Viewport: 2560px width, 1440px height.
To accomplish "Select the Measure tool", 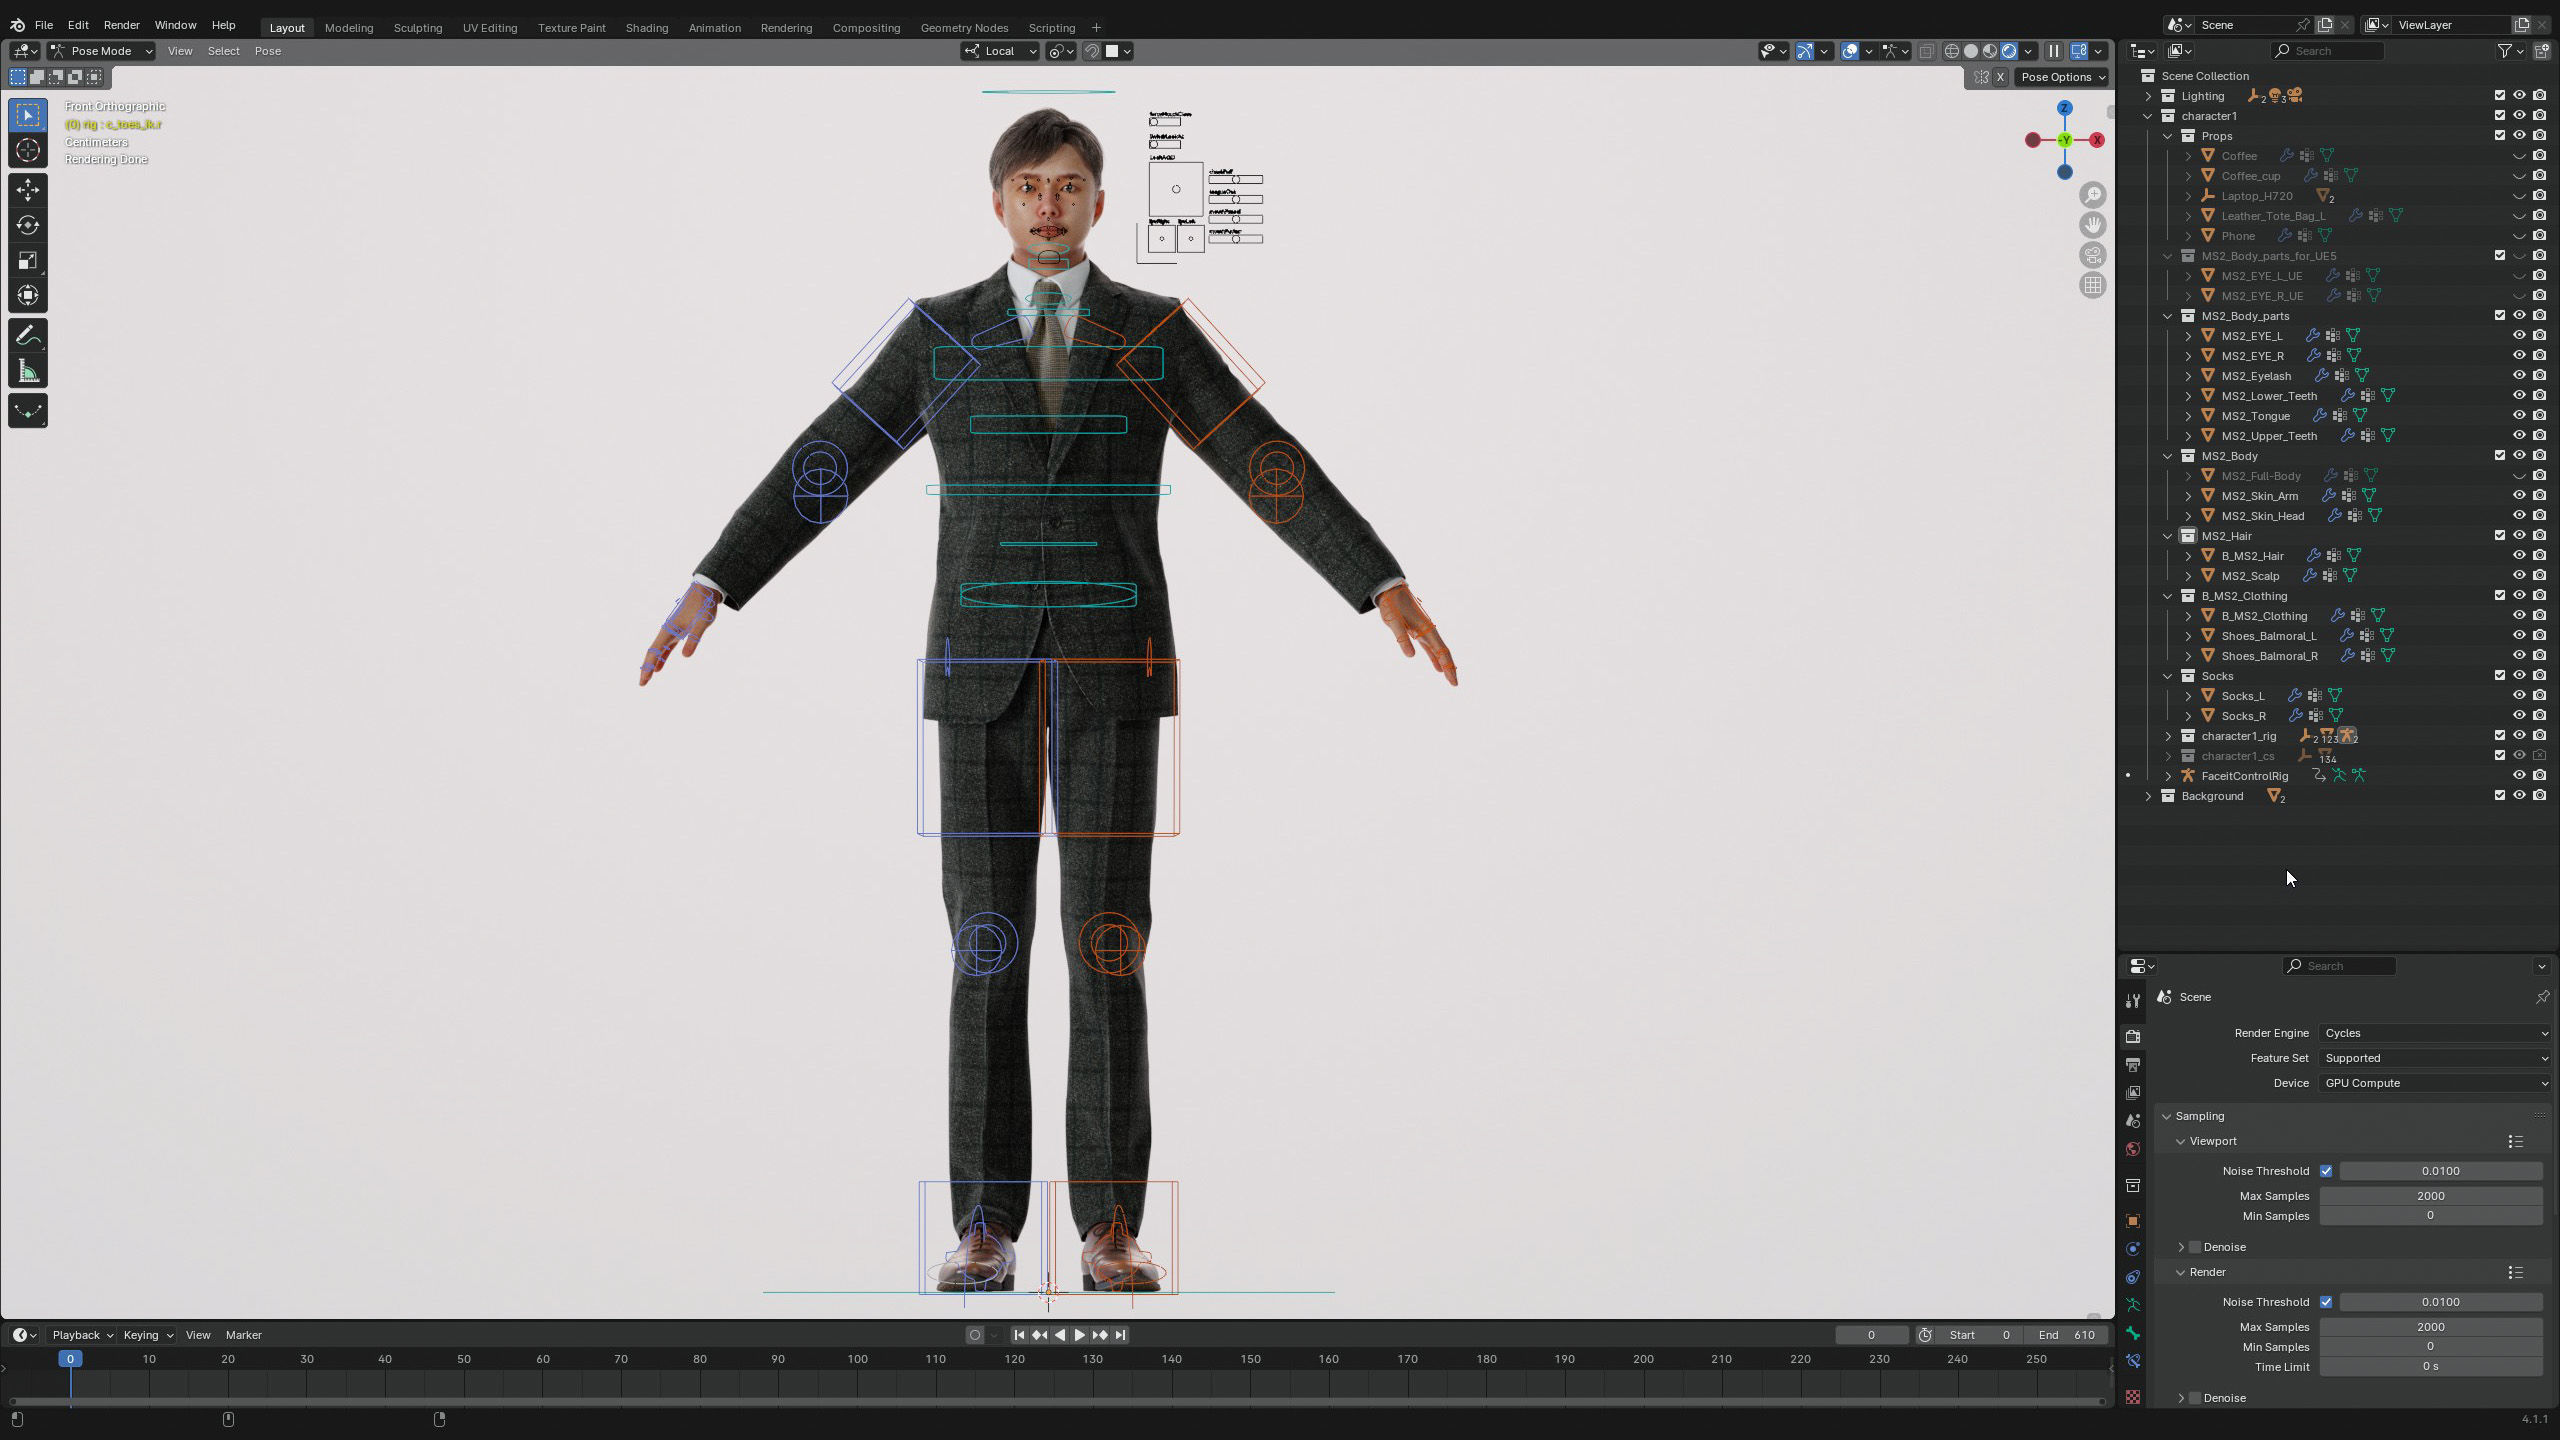I will click(28, 372).
